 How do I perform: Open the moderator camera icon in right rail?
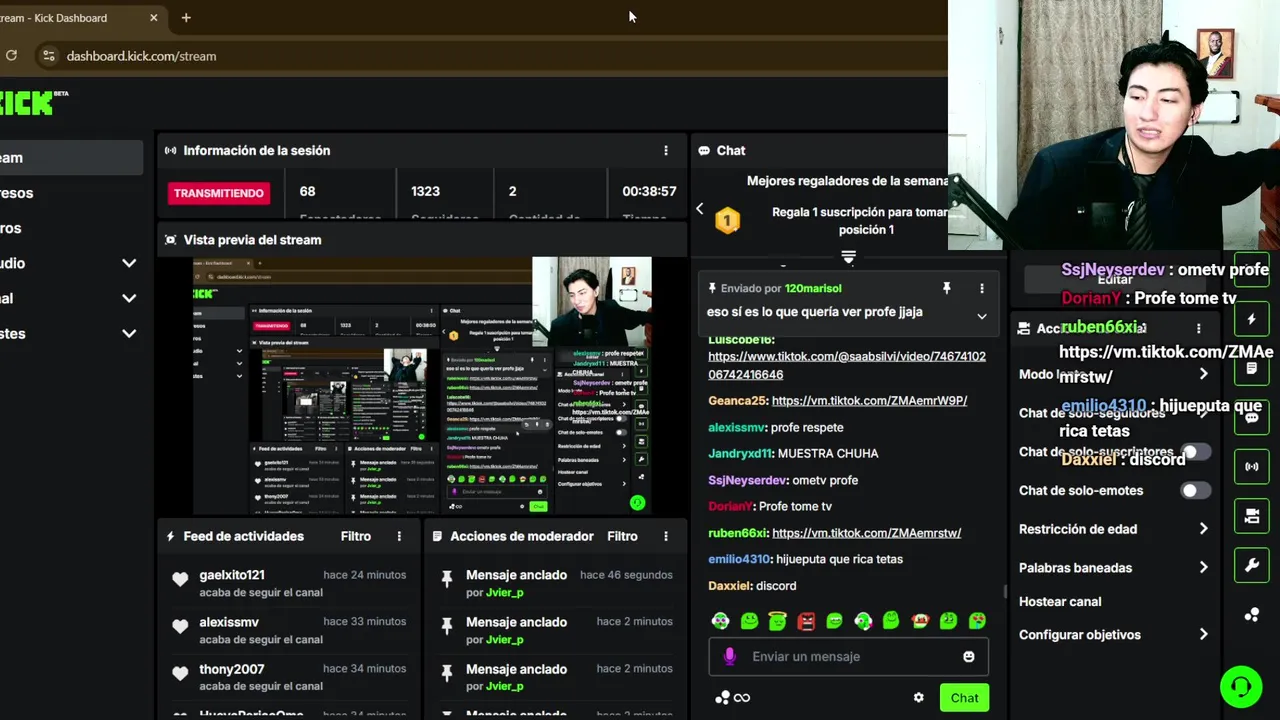tap(1251, 516)
